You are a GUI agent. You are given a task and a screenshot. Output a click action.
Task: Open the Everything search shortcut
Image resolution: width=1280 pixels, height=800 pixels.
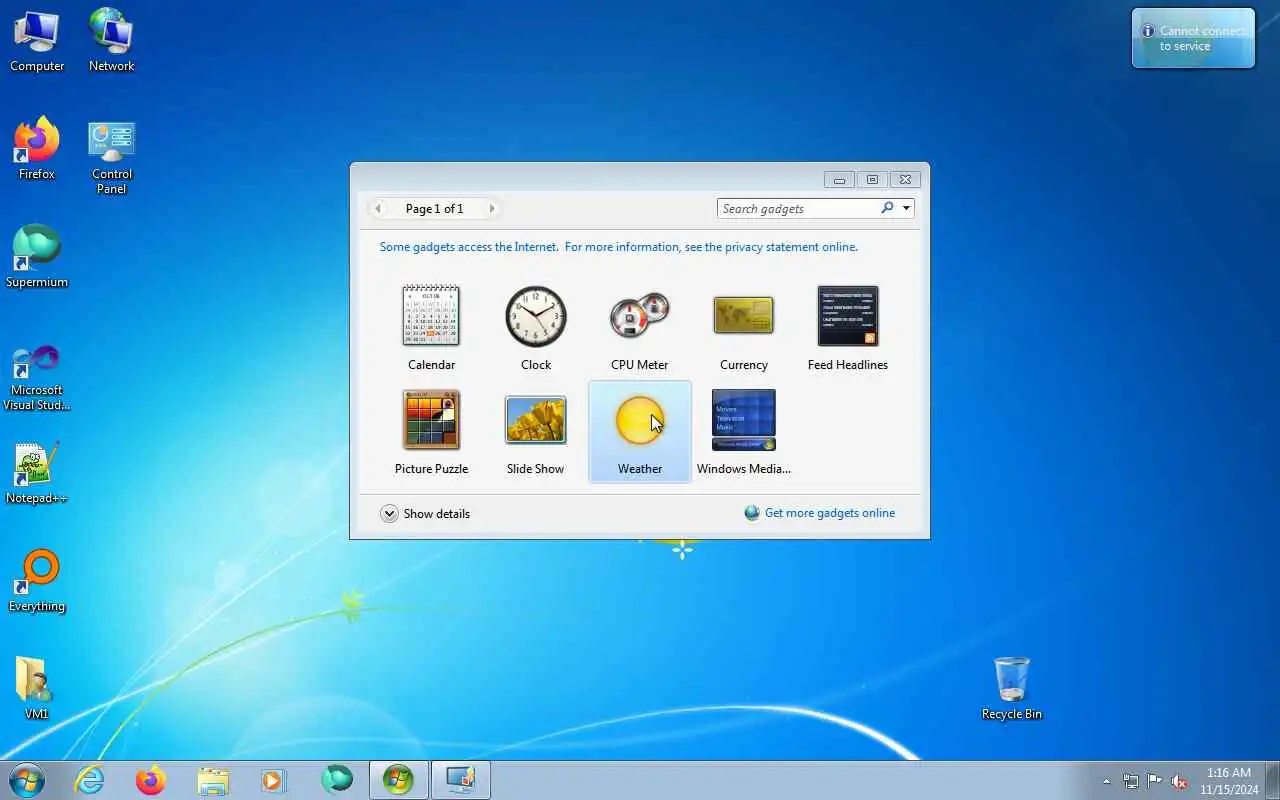[x=37, y=581]
